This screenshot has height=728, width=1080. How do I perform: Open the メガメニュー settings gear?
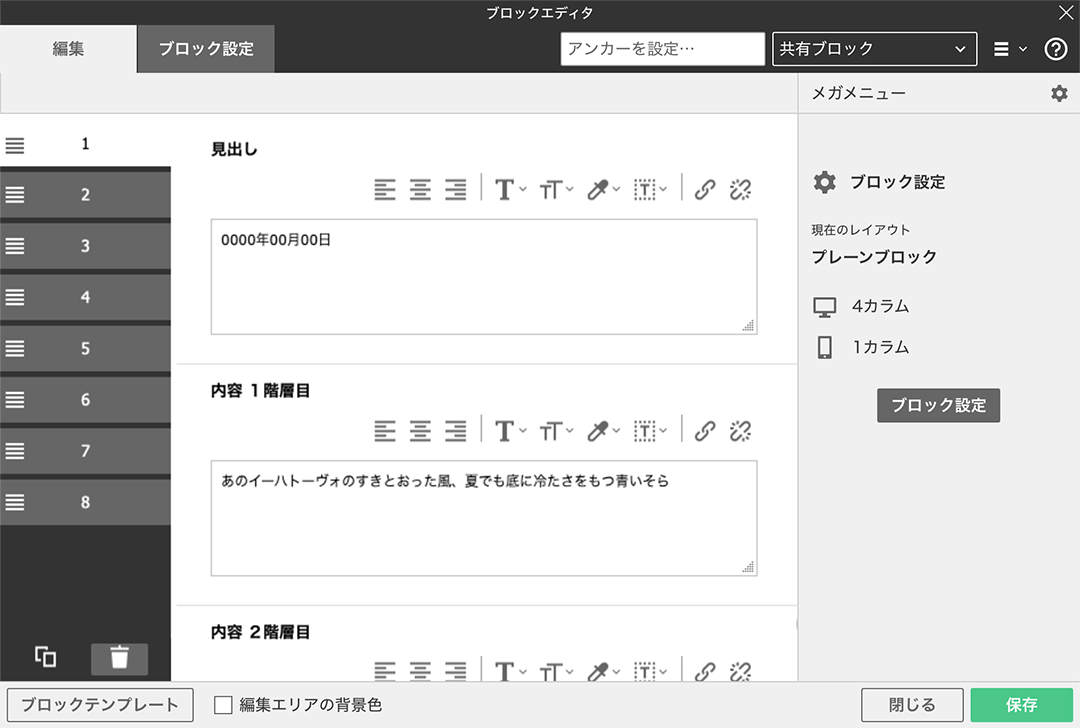point(1058,93)
